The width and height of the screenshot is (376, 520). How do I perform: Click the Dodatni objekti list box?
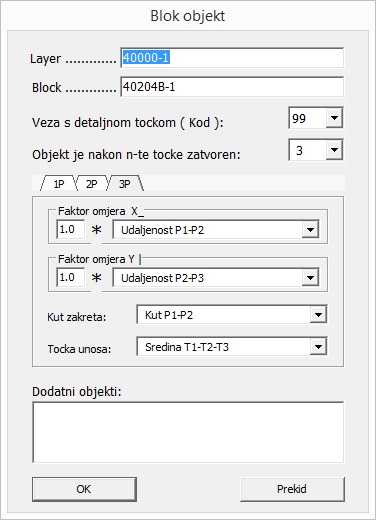click(x=188, y=432)
